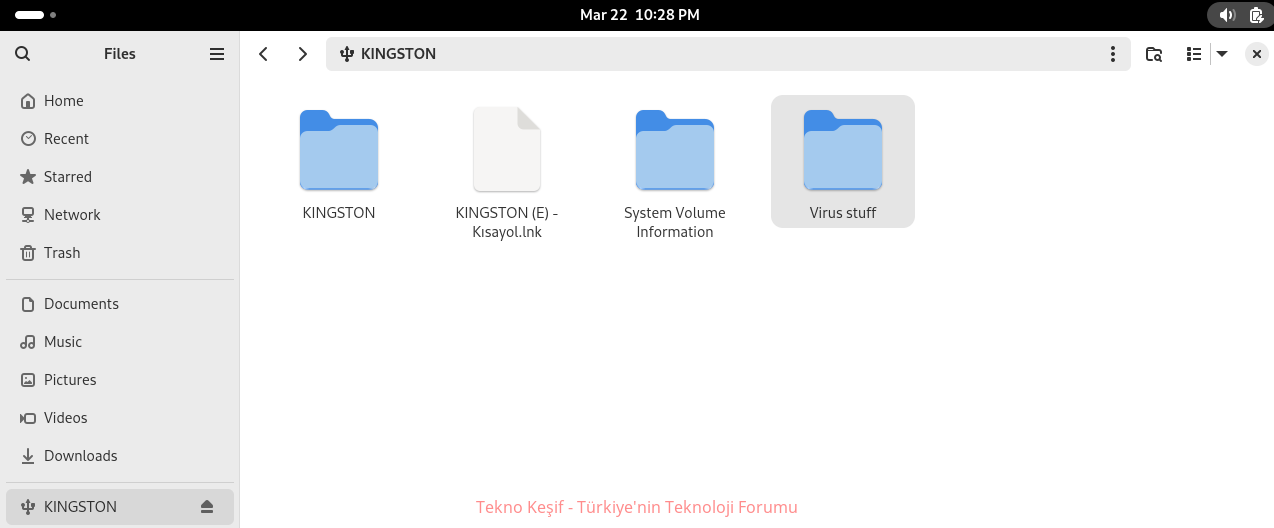Click the Videos icon in sidebar
The width and height of the screenshot is (1274, 528).
point(28,418)
